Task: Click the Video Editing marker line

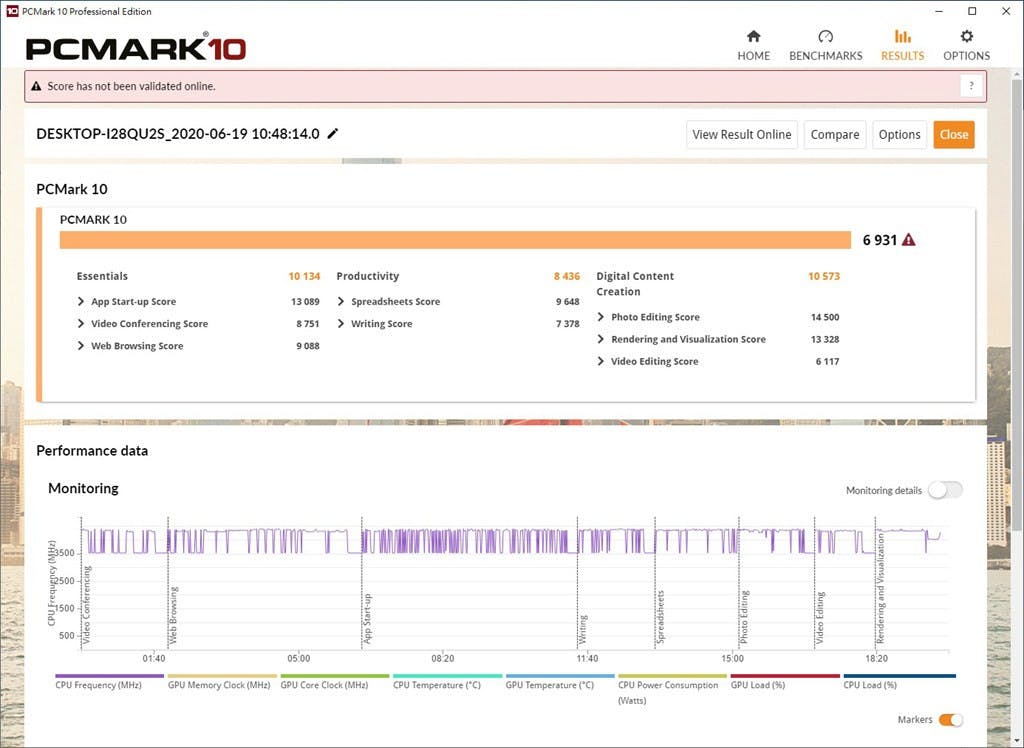Action: [x=815, y=583]
